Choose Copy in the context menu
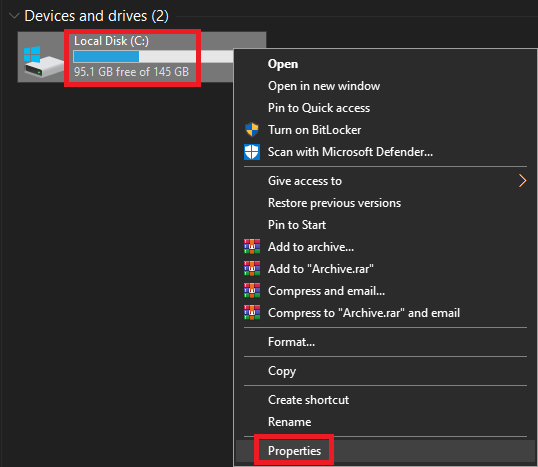The image size is (538, 467). pos(386,371)
